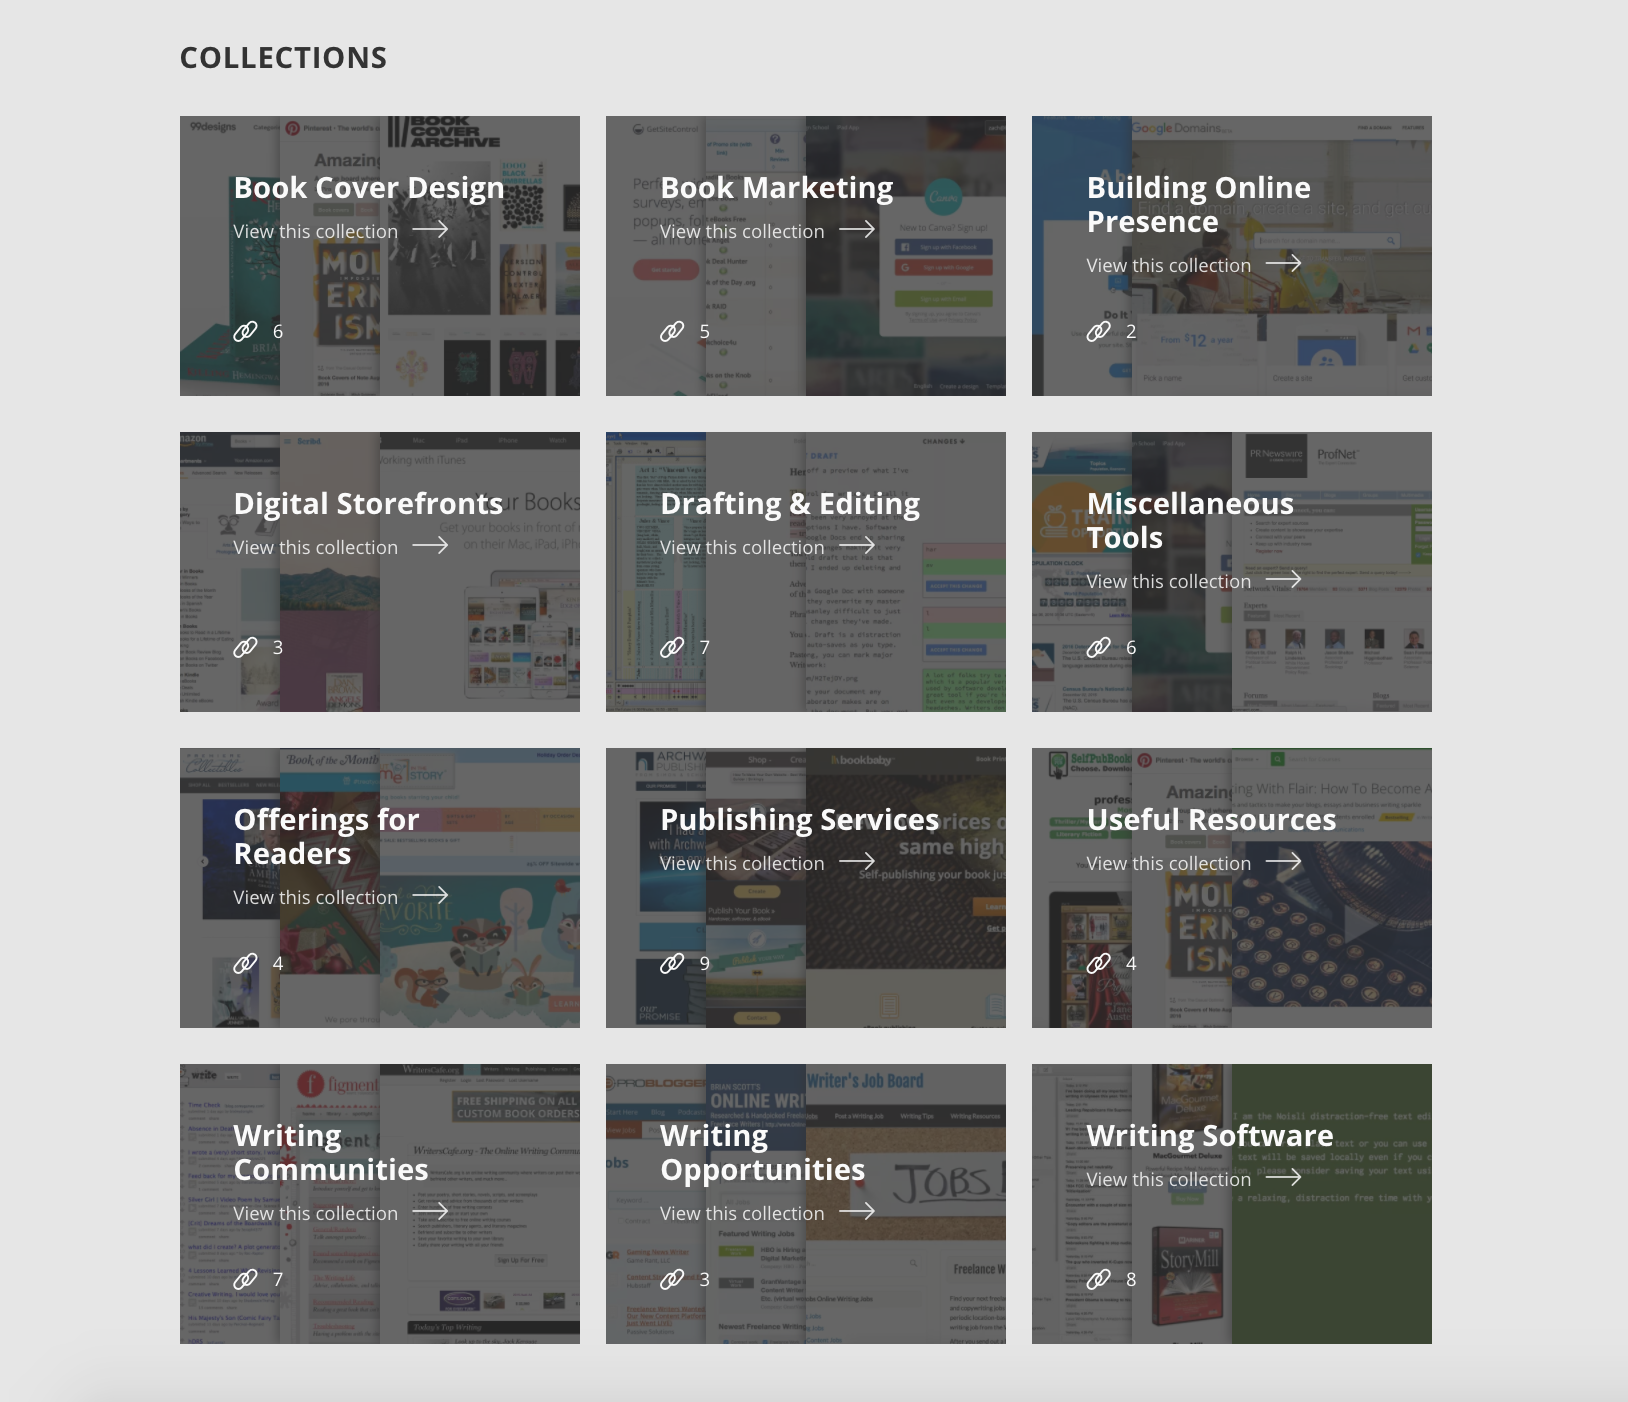Click 'View this collection' under Writing Software
Image resolution: width=1628 pixels, height=1402 pixels.
[1169, 1179]
